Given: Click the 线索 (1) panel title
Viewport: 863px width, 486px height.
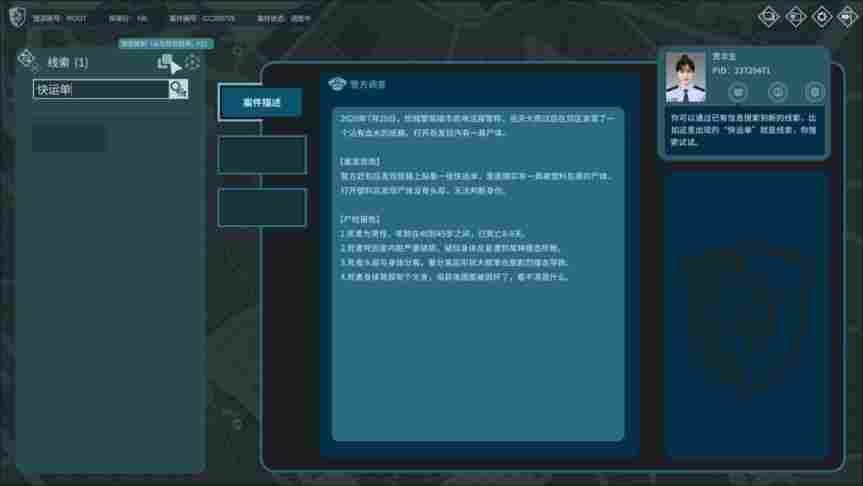Looking at the screenshot, I should (x=68, y=63).
